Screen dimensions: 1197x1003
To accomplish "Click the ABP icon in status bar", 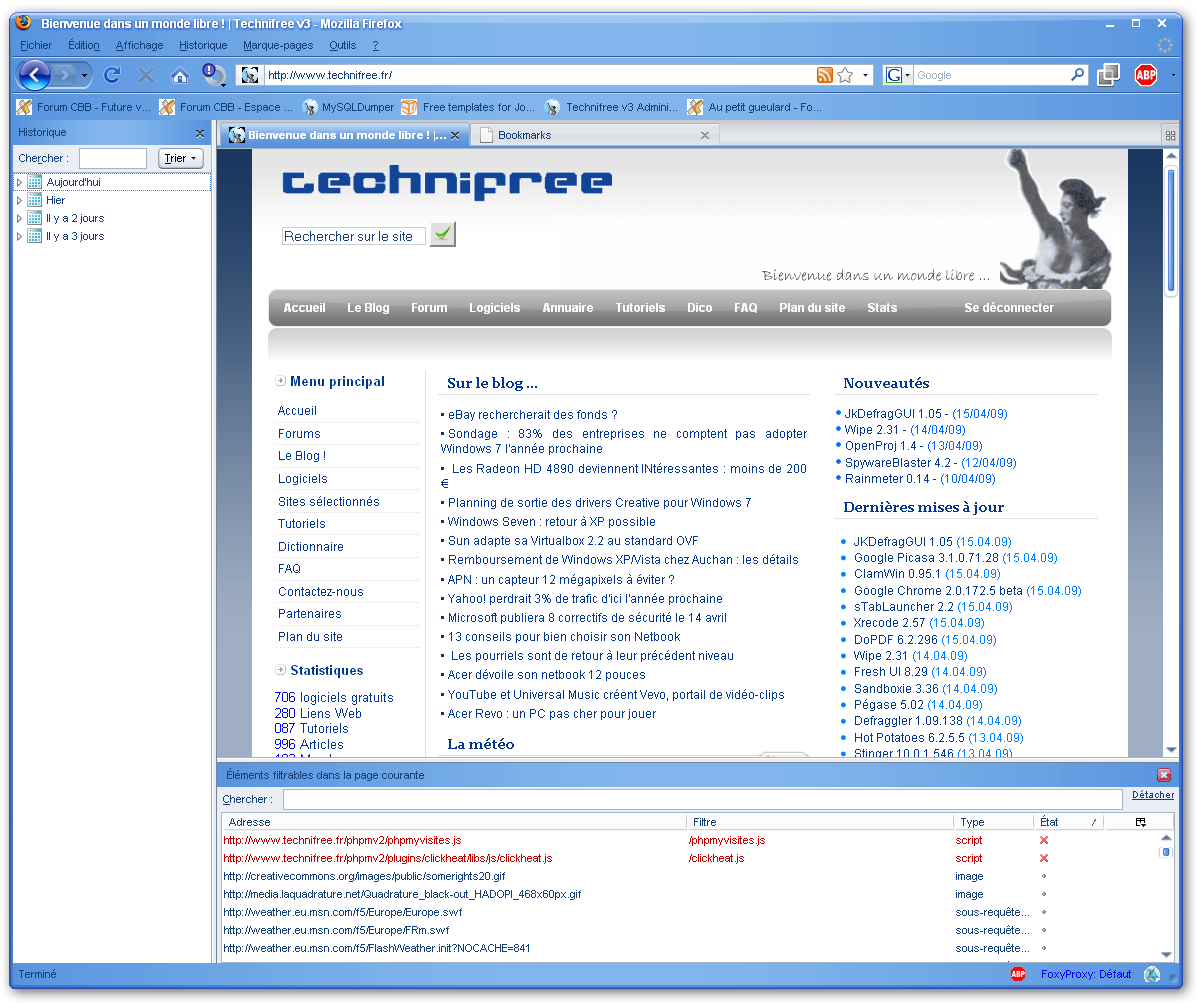I will [1018, 974].
